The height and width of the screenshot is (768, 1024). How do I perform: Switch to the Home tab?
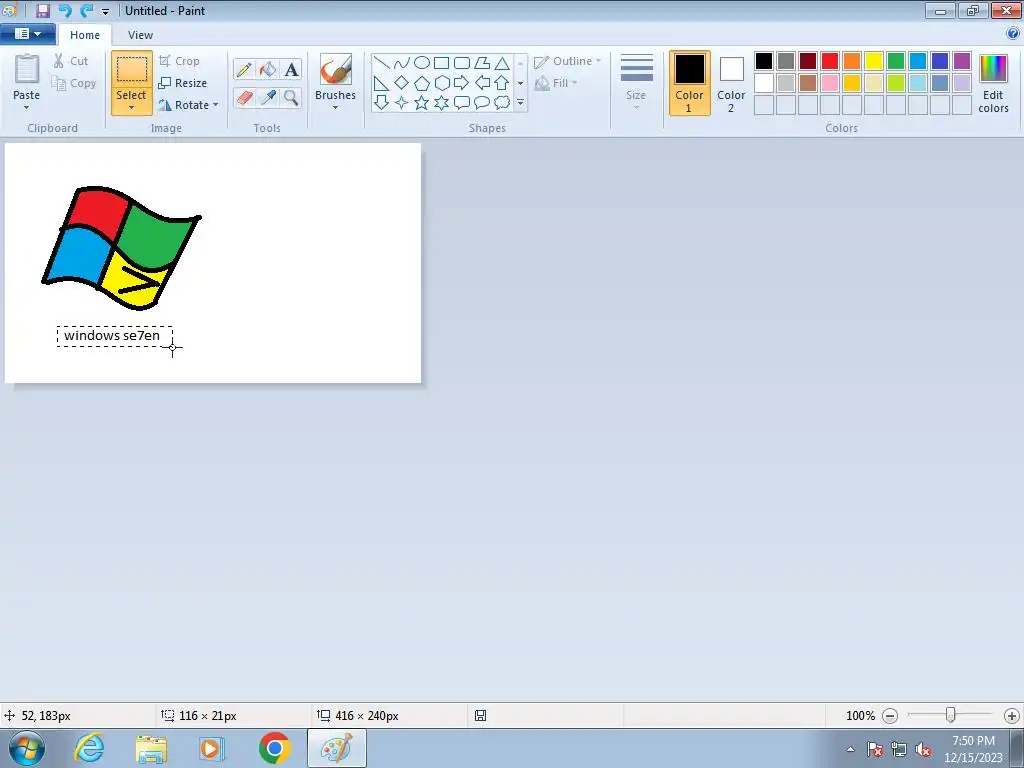click(85, 35)
